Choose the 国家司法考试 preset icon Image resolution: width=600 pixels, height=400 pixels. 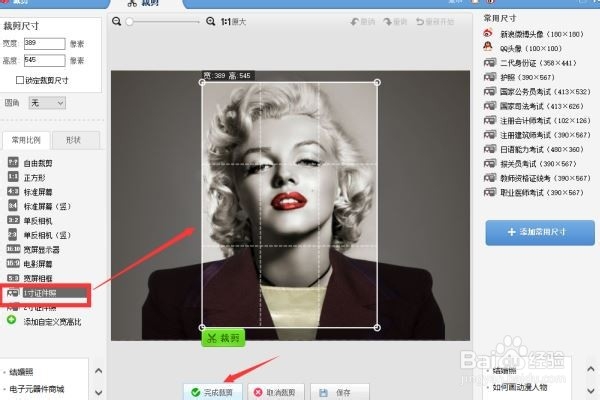coord(490,106)
